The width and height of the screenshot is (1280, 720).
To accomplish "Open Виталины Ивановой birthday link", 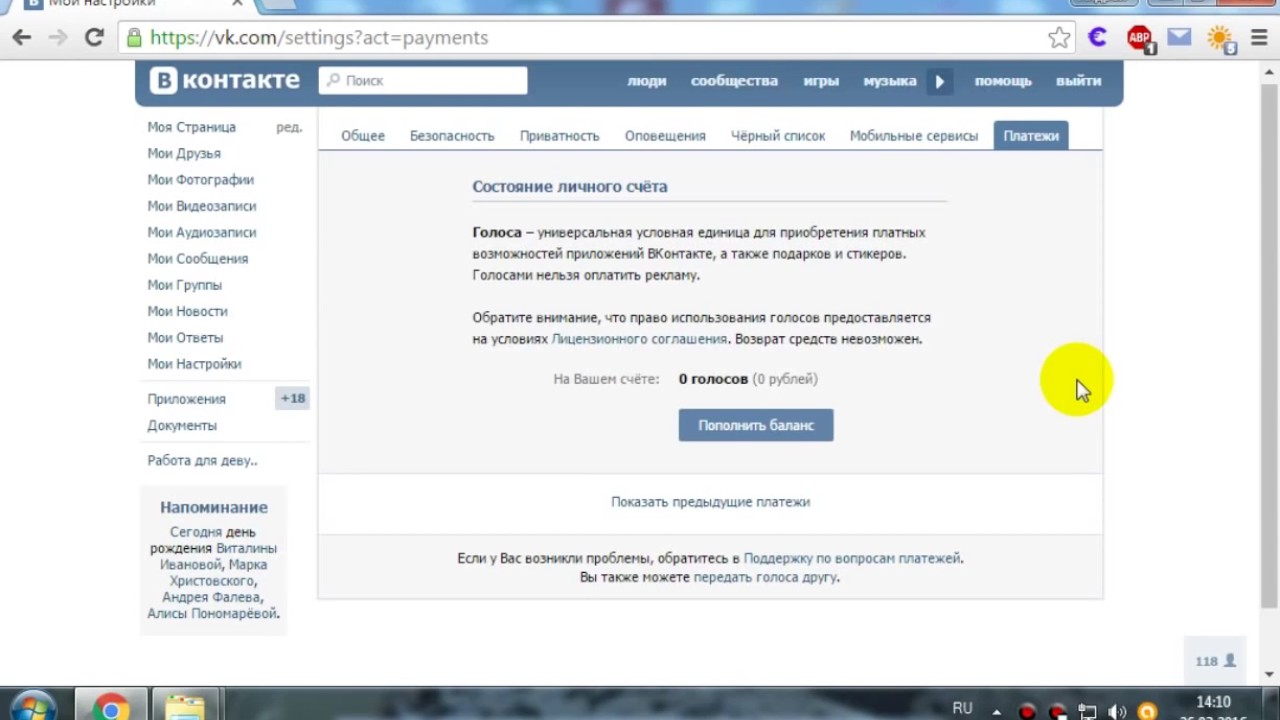I will [218, 556].
